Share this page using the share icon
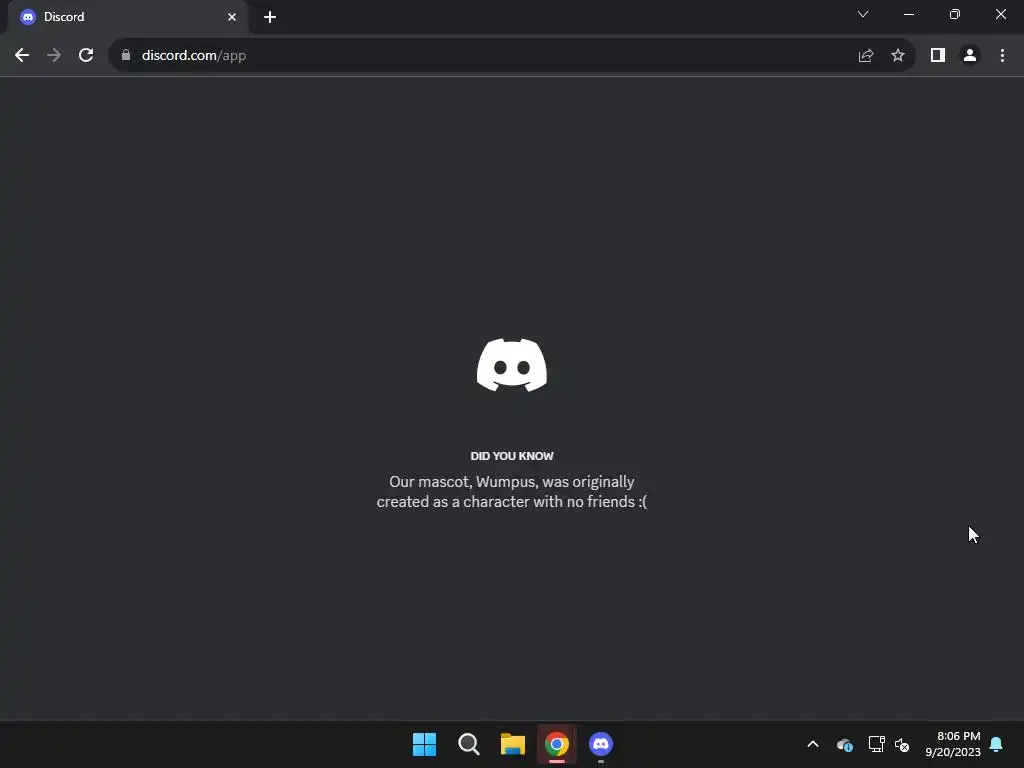 pyautogui.click(x=866, y=56)
